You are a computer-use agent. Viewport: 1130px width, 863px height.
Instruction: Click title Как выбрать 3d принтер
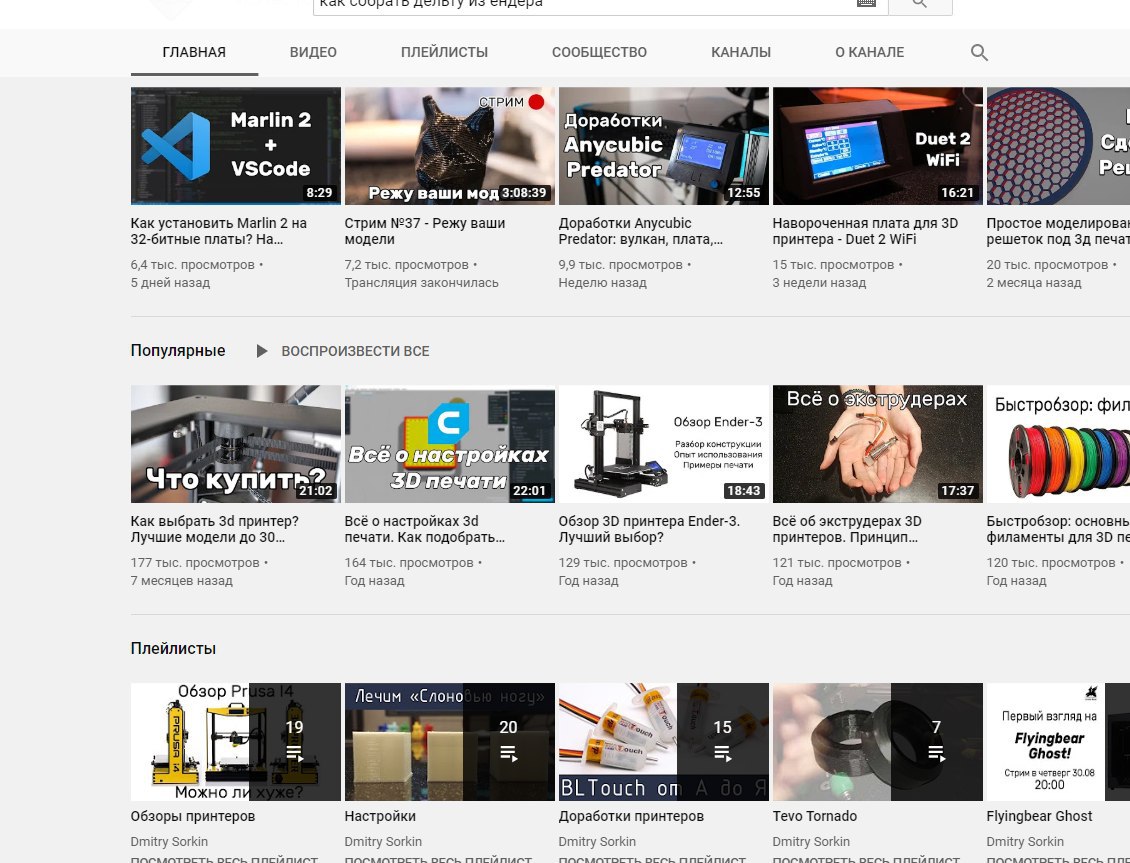214,529
